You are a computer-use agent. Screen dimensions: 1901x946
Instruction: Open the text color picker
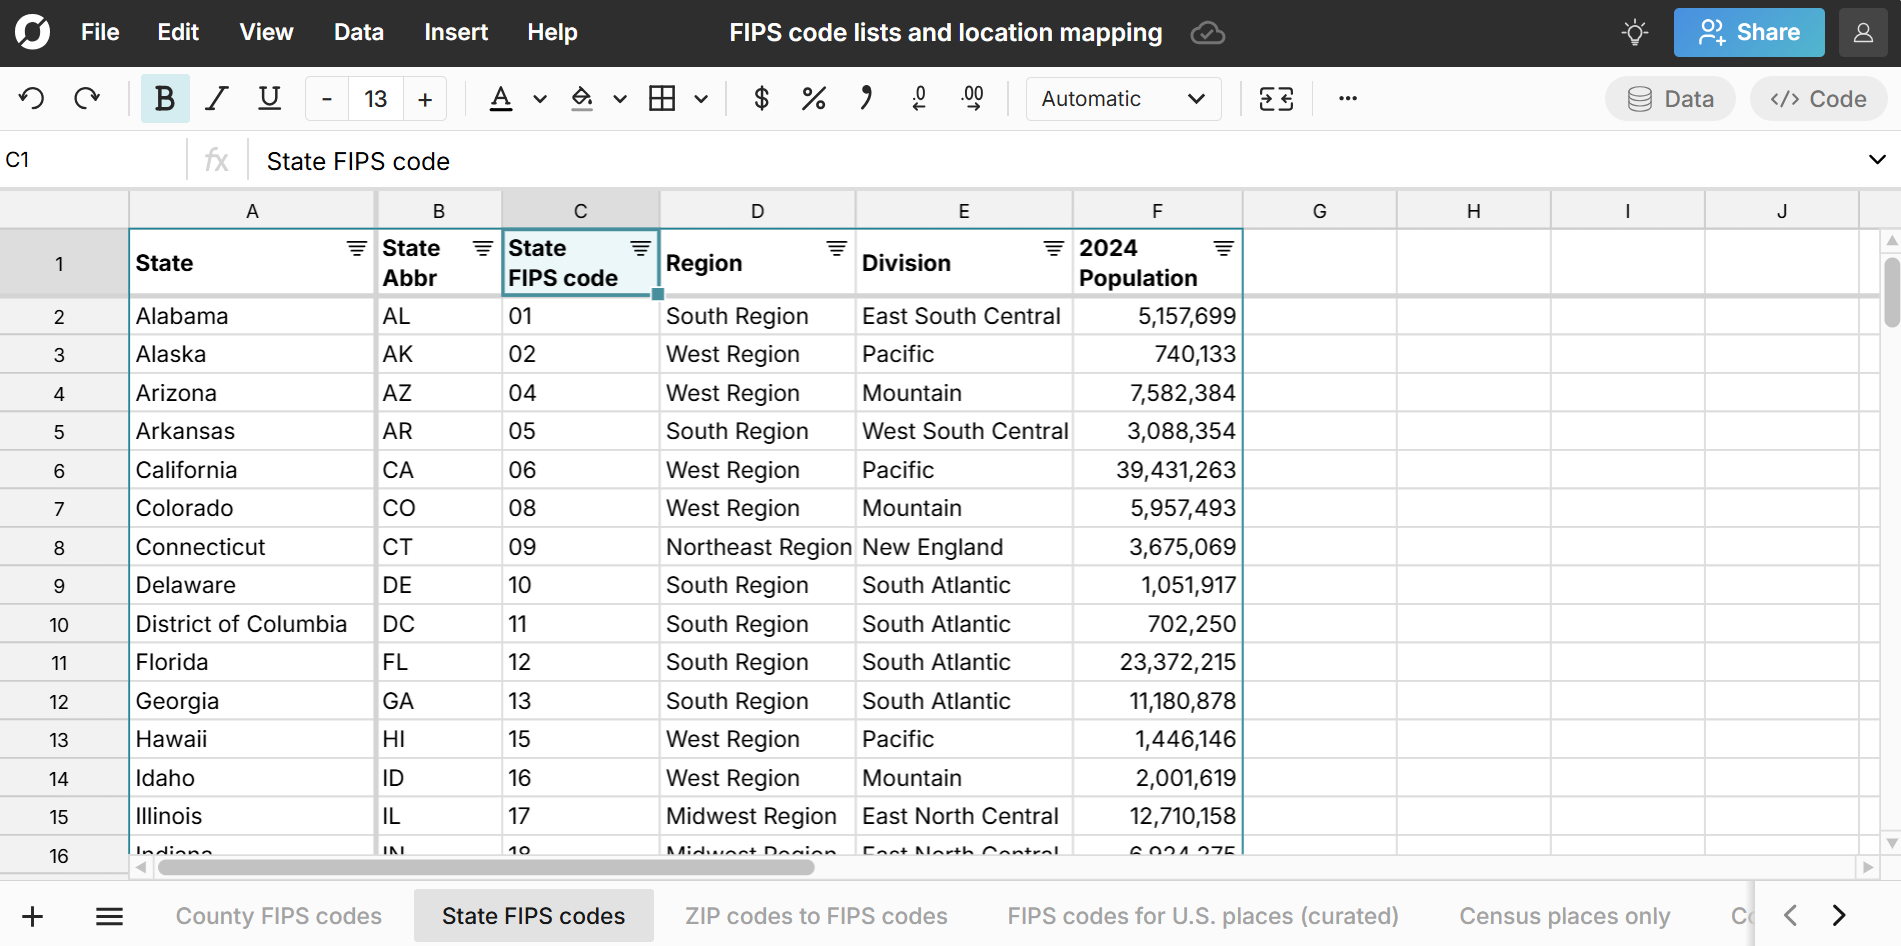[x=540, y=98]
